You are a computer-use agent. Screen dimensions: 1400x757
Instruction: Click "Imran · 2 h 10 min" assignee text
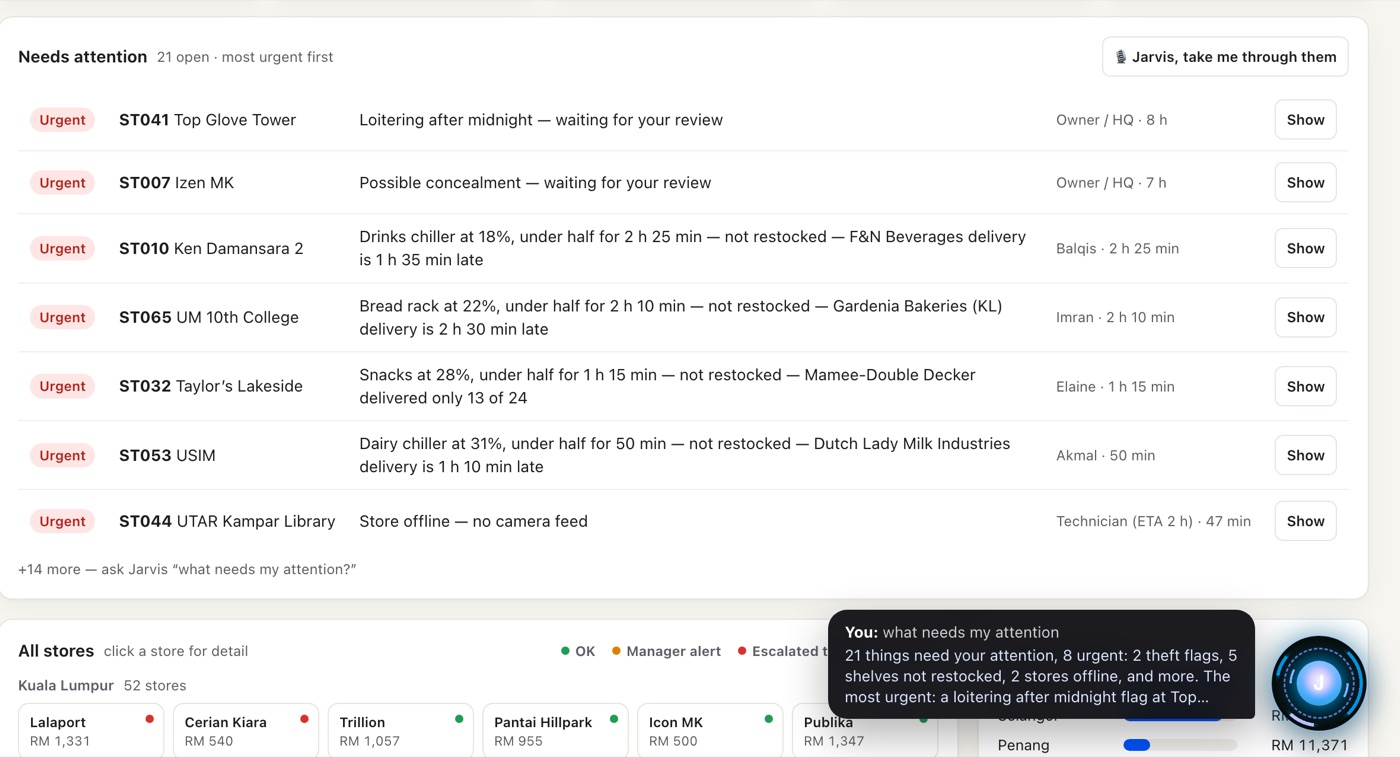pyautogui.click(x=1115, y=318)
